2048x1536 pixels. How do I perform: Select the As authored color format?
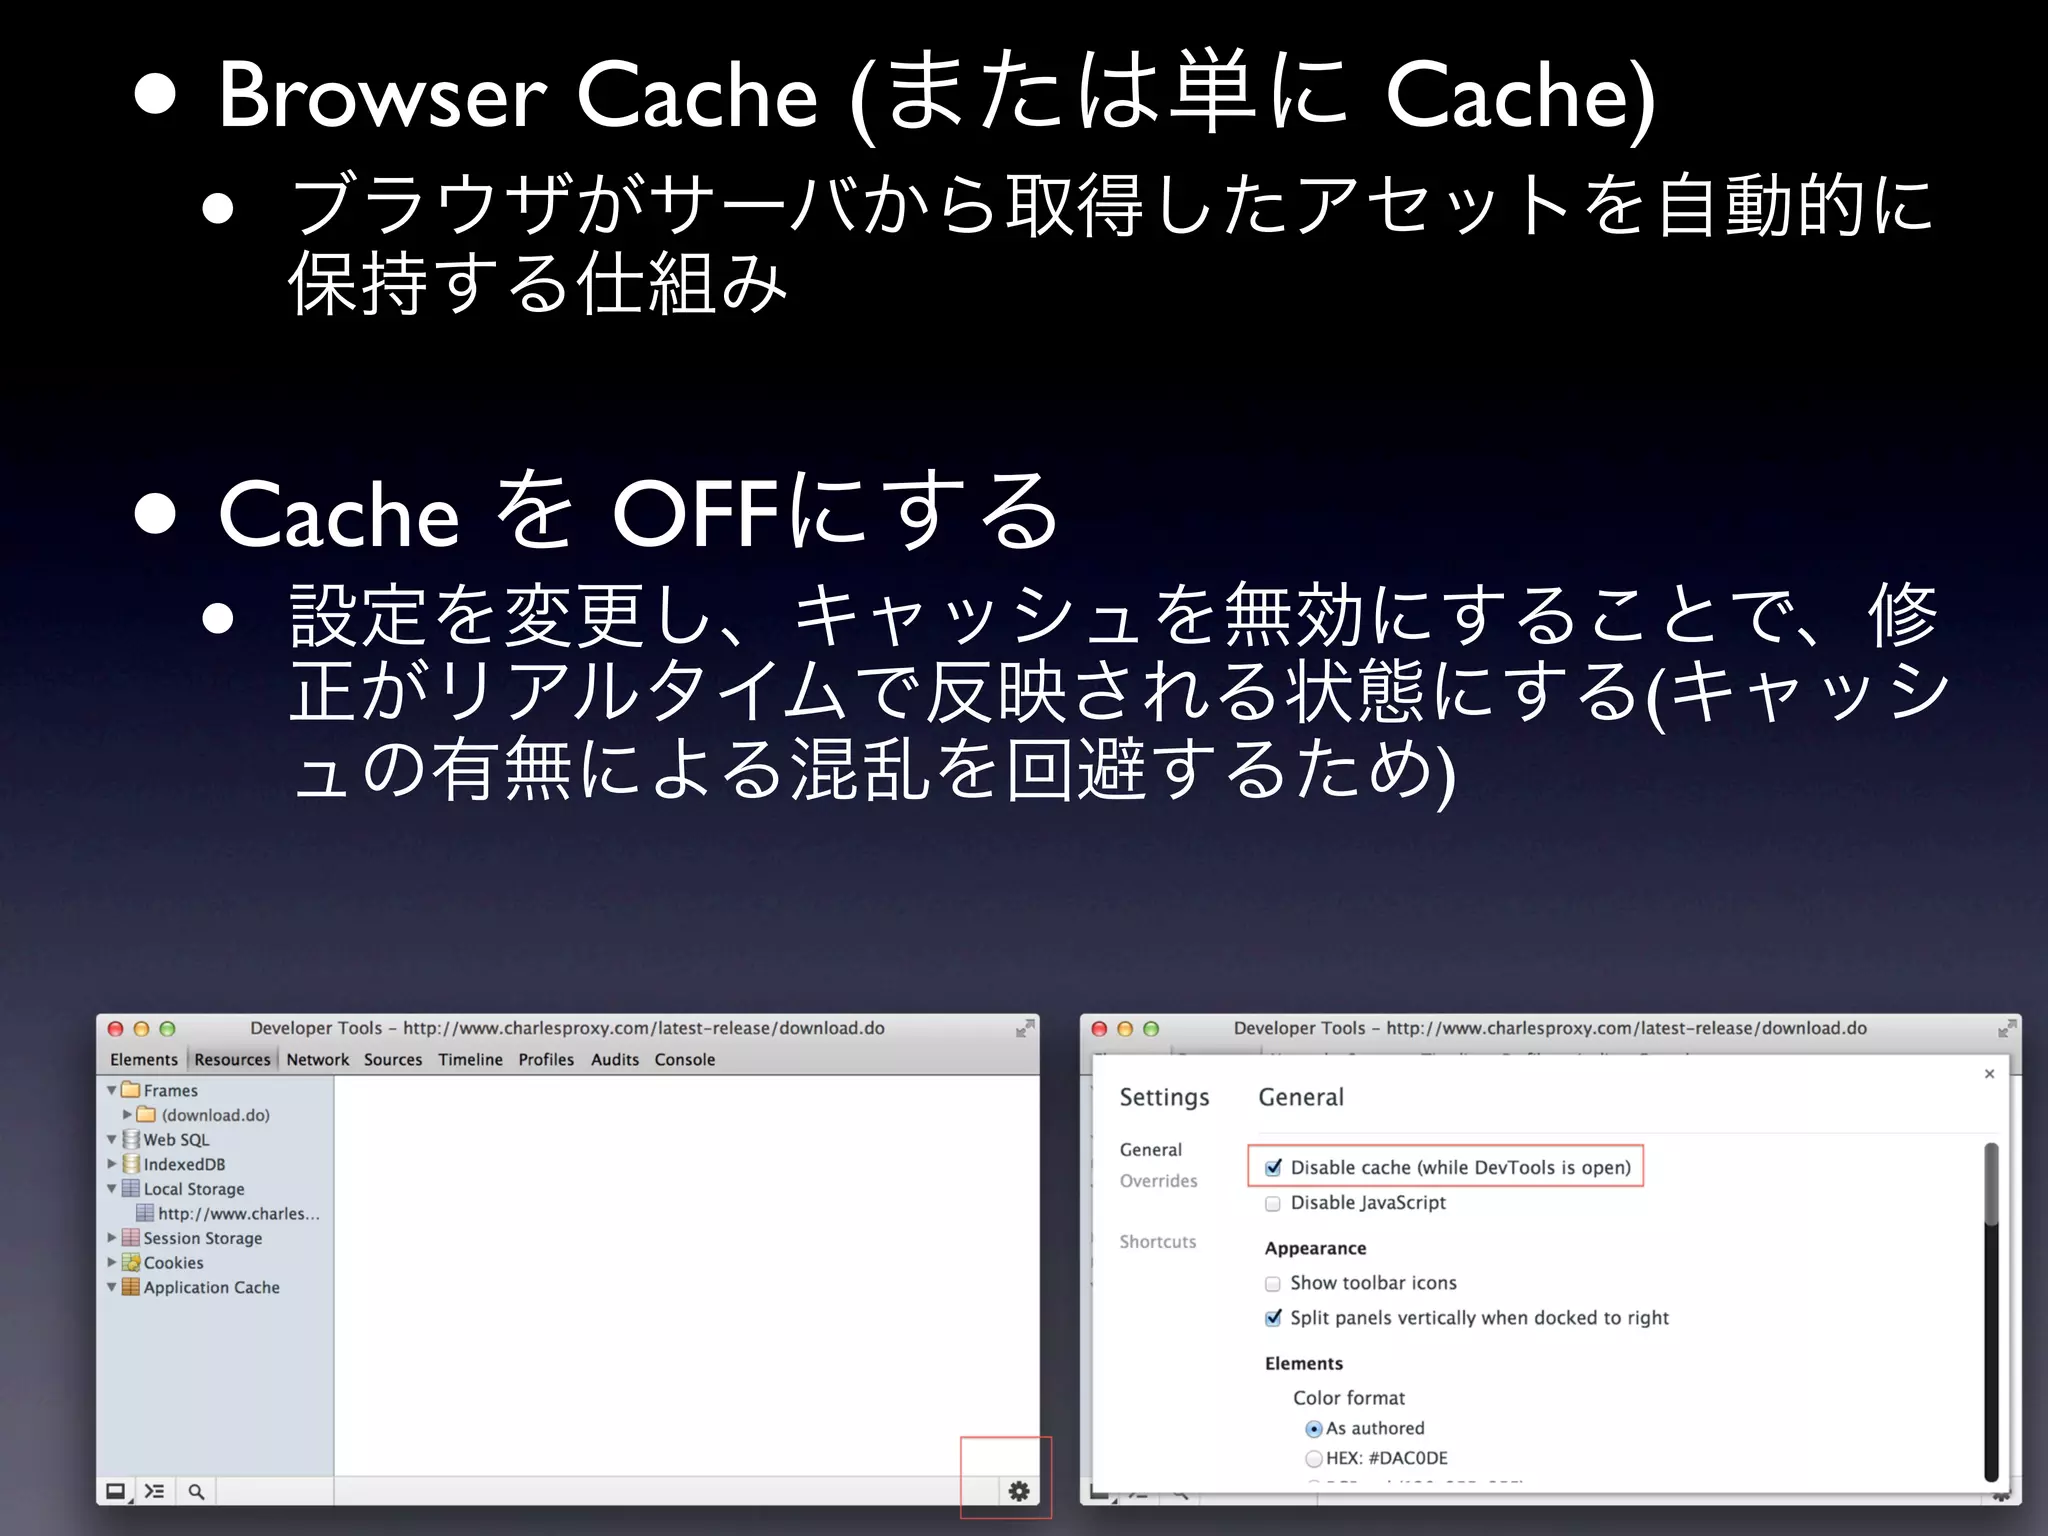pos(1314,1429)
